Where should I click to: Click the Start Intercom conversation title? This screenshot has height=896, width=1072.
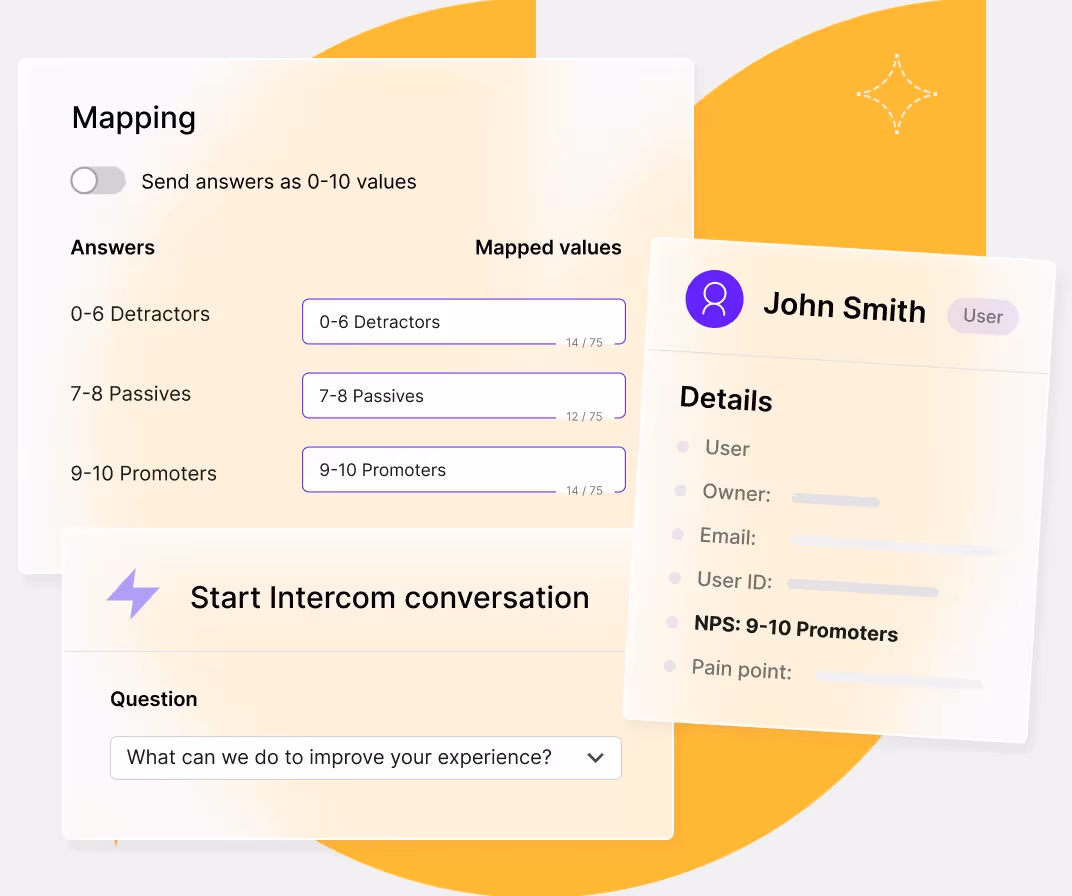(x=390, y=597)
